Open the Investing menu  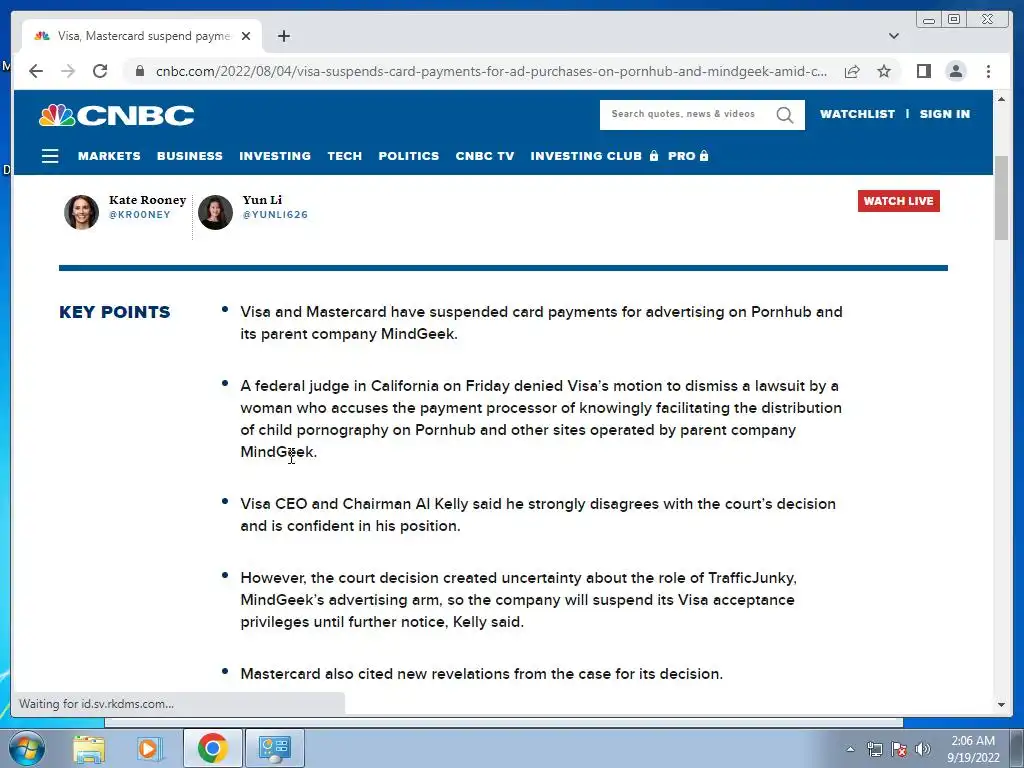[275, 155]
